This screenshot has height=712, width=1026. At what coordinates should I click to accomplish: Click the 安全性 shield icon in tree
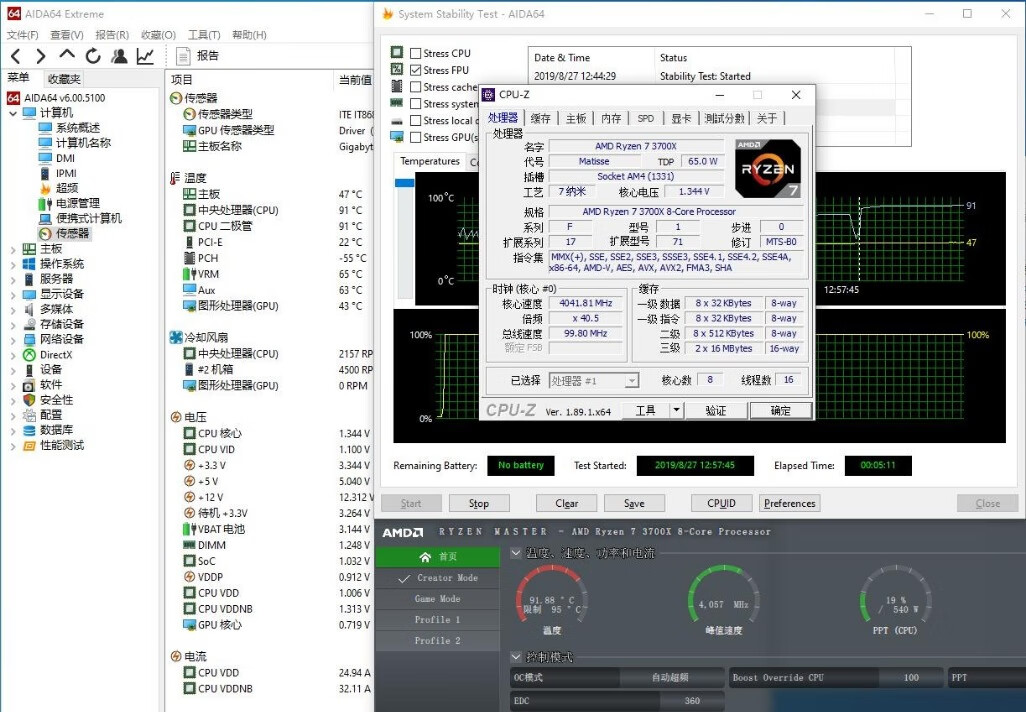point(29,400)
